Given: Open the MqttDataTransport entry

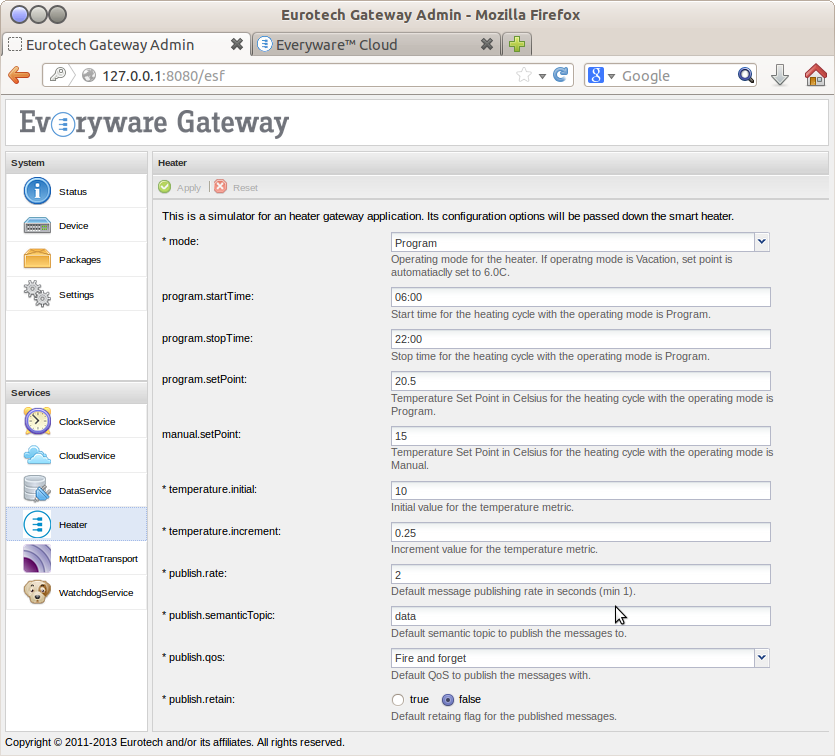Looking at the screenshot, I should [x=77, y=558].
